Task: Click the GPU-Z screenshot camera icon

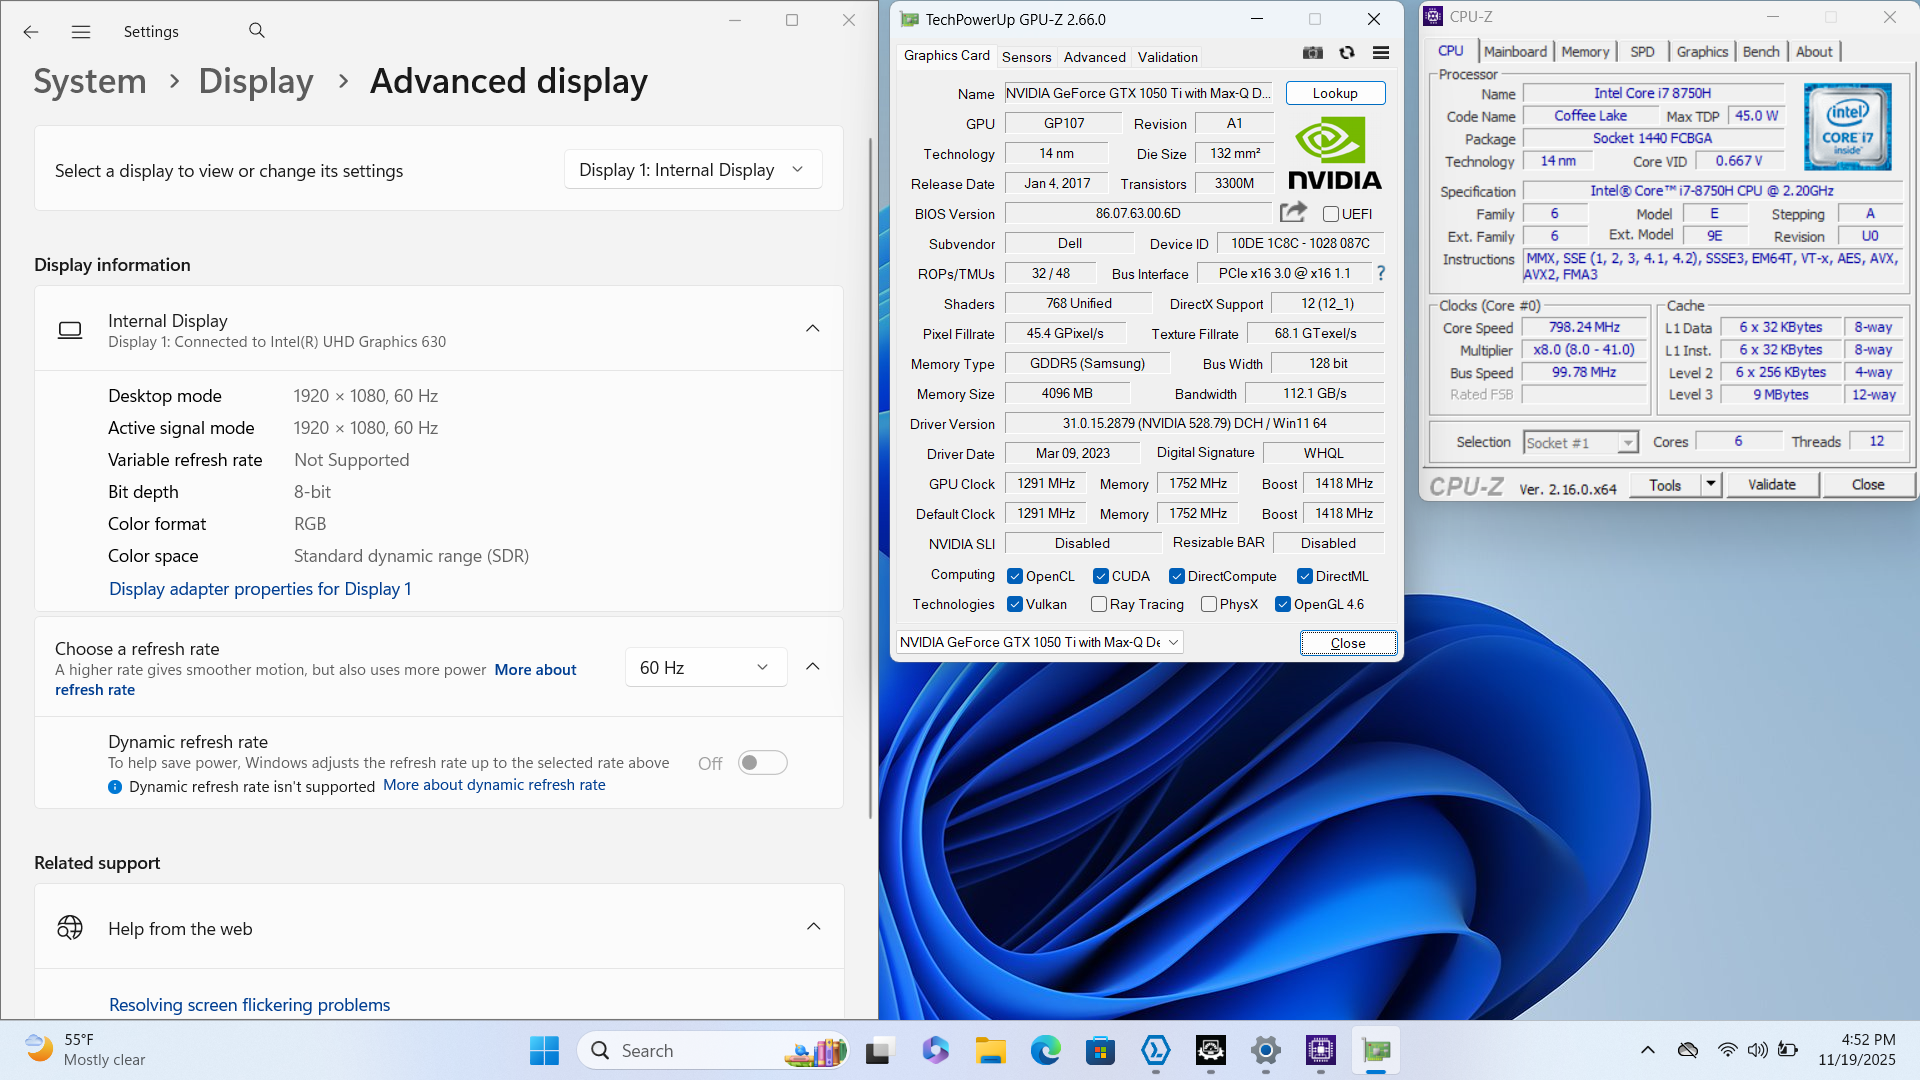Action: 1313,53
